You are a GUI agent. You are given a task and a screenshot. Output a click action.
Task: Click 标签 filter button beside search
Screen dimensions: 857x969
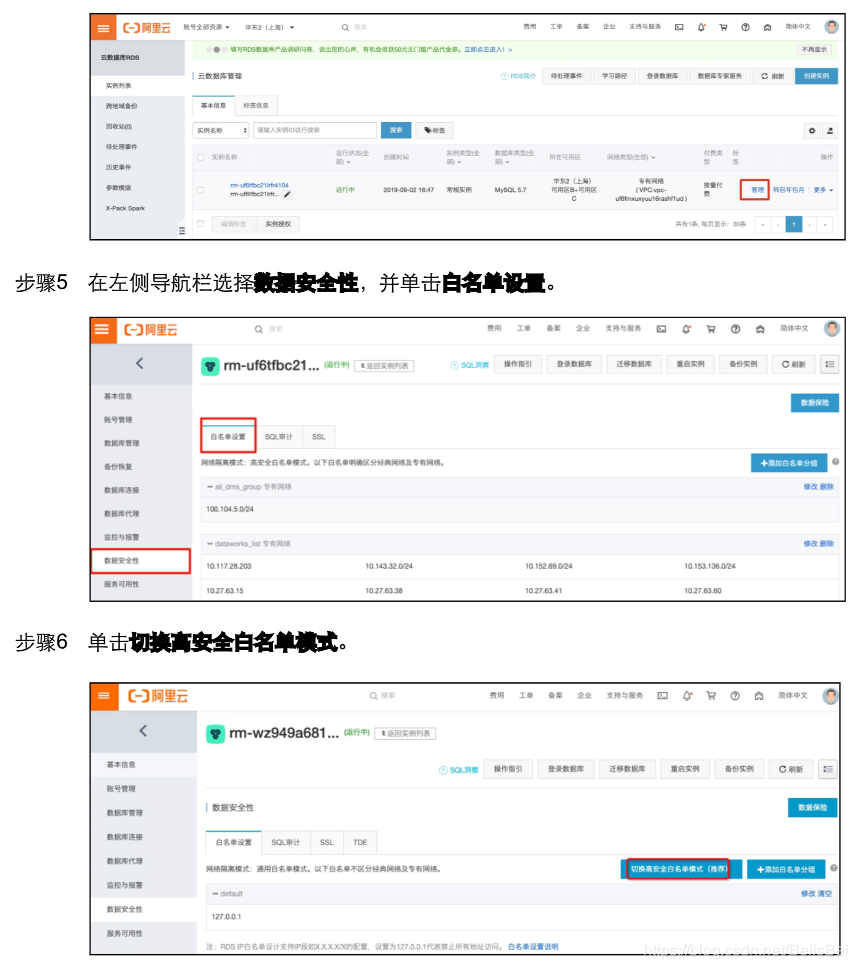(434, 130)
